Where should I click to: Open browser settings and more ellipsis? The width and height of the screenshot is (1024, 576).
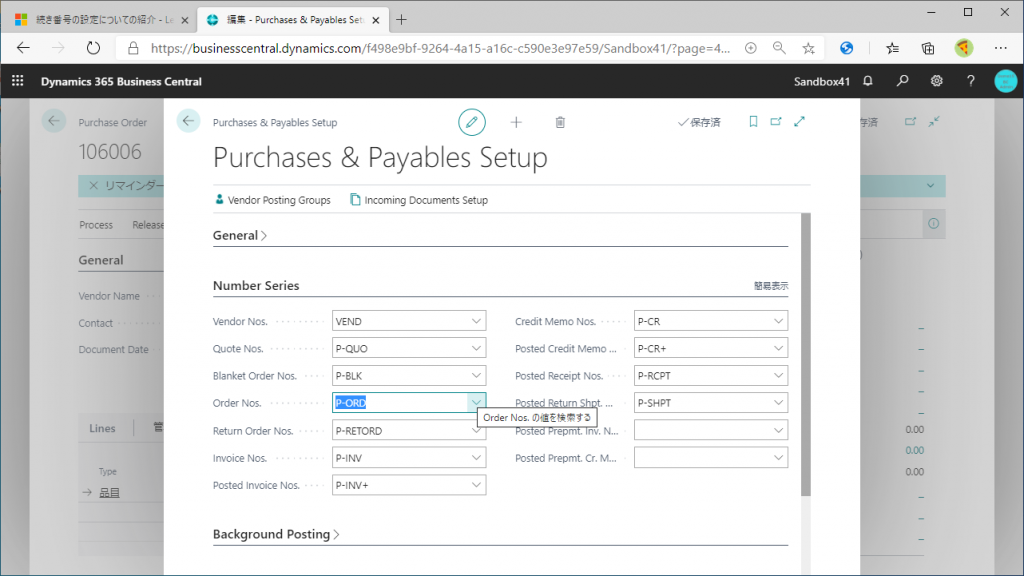1000,48
